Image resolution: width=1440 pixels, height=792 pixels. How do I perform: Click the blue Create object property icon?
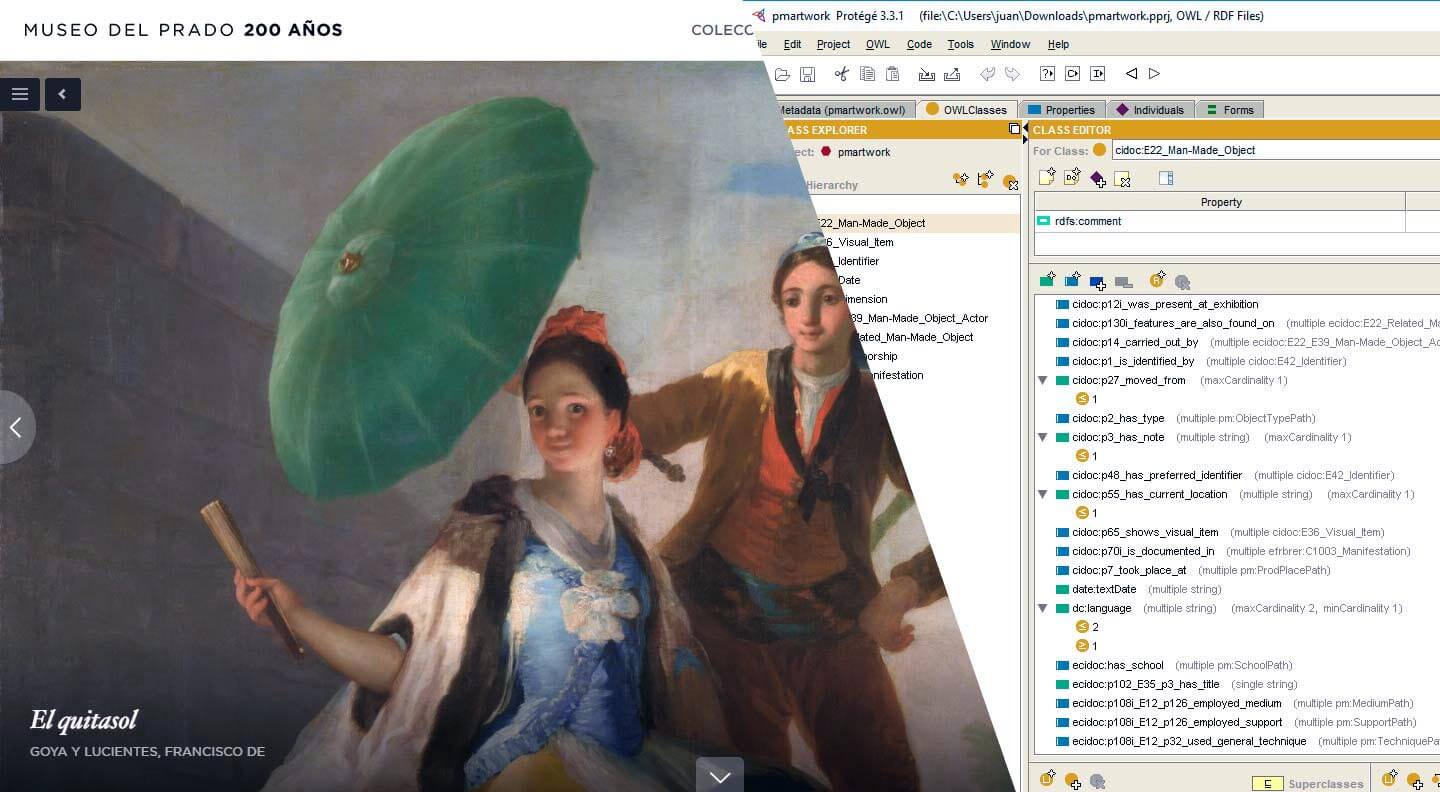click(1072, 280)
